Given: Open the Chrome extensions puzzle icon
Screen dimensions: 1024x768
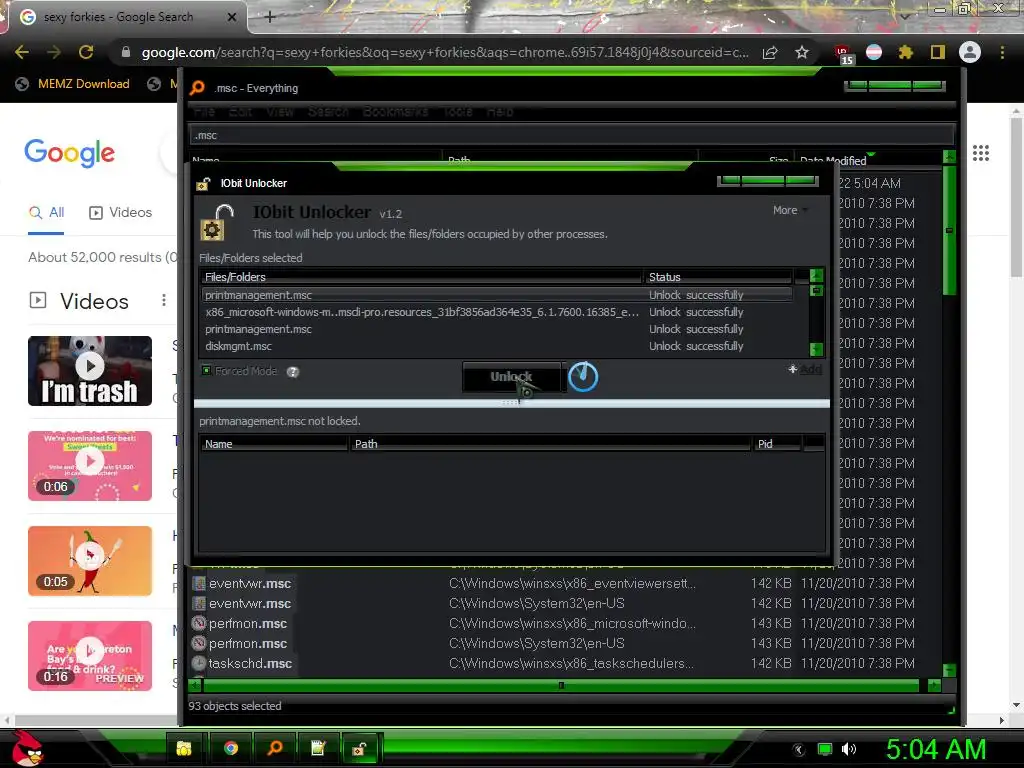Looking at the screenshot, I should (905, 52).
